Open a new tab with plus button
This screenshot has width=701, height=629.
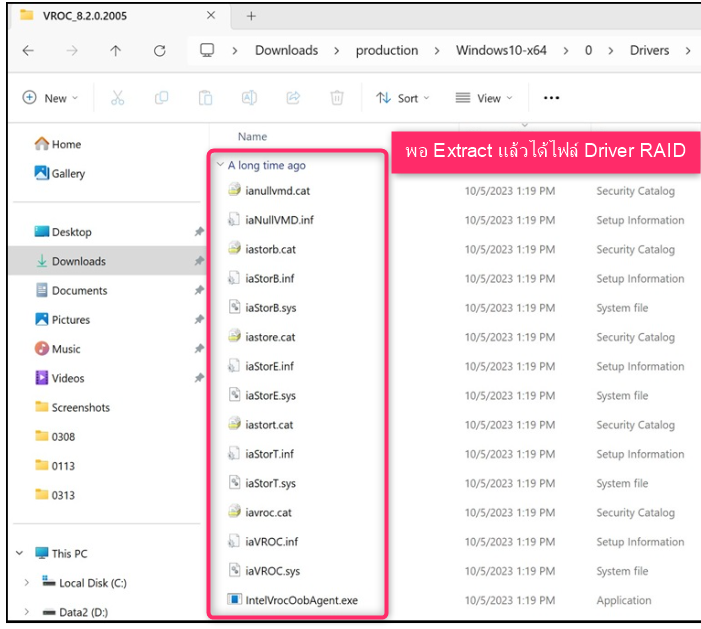[x=251, y=16]
